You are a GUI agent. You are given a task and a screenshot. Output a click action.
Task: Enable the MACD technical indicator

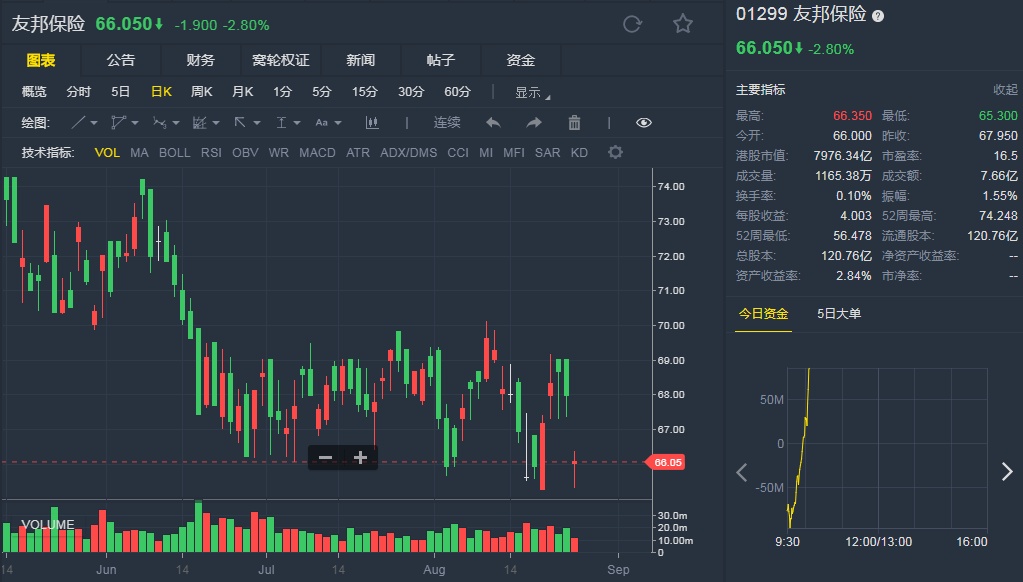[x=317, y=153]
